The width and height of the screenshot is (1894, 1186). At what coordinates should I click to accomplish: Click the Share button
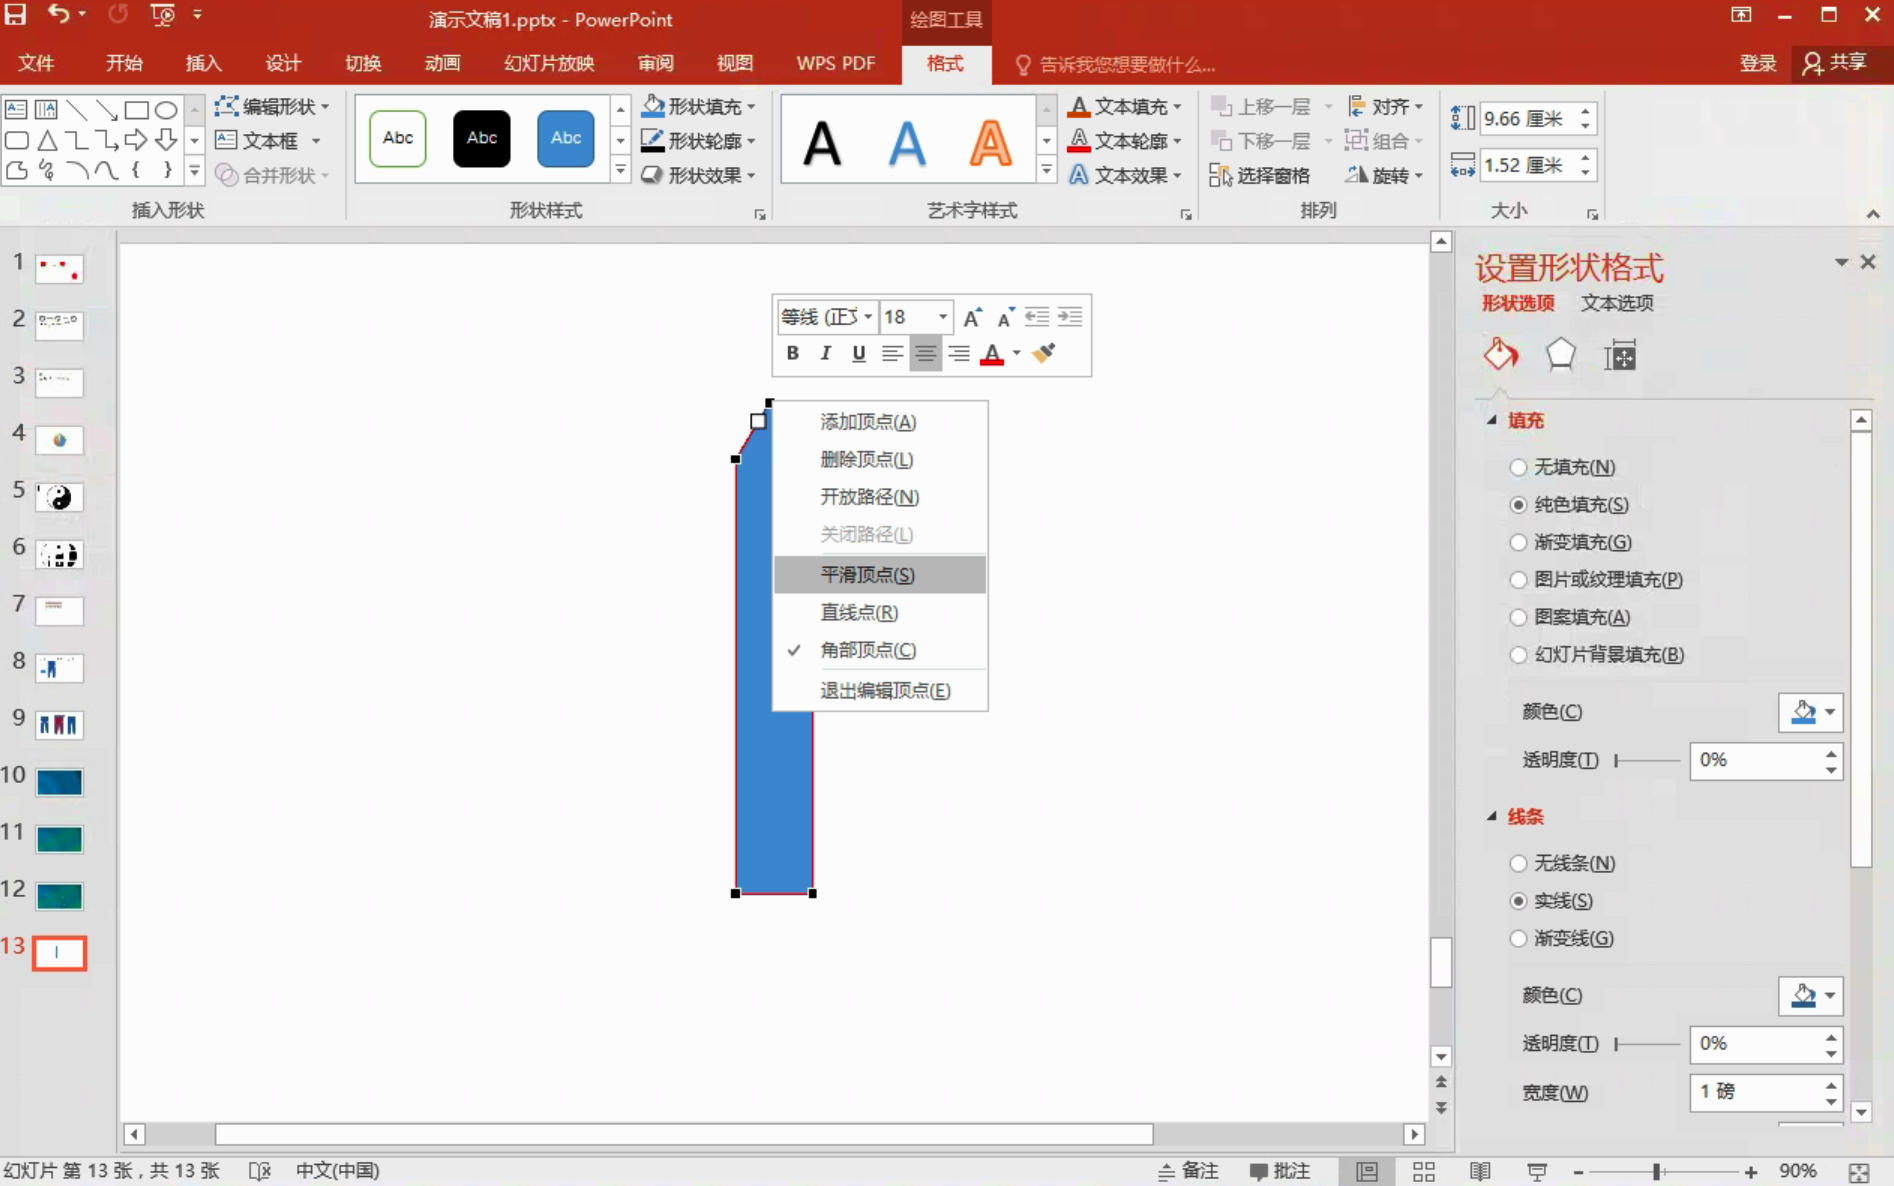point(1836,63)
